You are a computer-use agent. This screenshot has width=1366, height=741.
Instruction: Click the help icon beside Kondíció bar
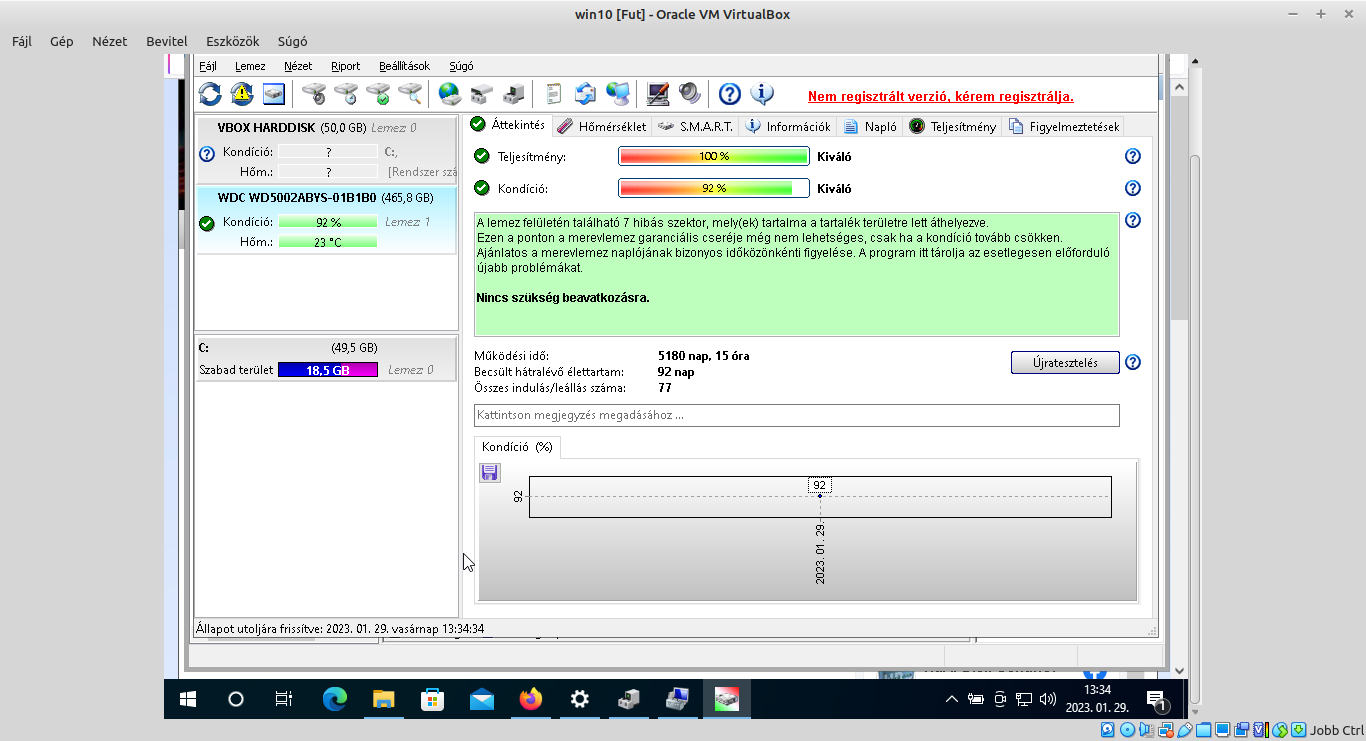pyautogui.click(x=1133, y=188)
